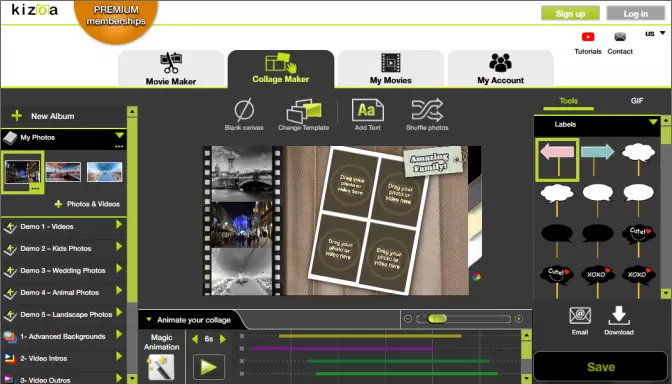Click the timeline zoom slider handle
The width and height of the screenshot is (672, 384).
click(437, 318)
